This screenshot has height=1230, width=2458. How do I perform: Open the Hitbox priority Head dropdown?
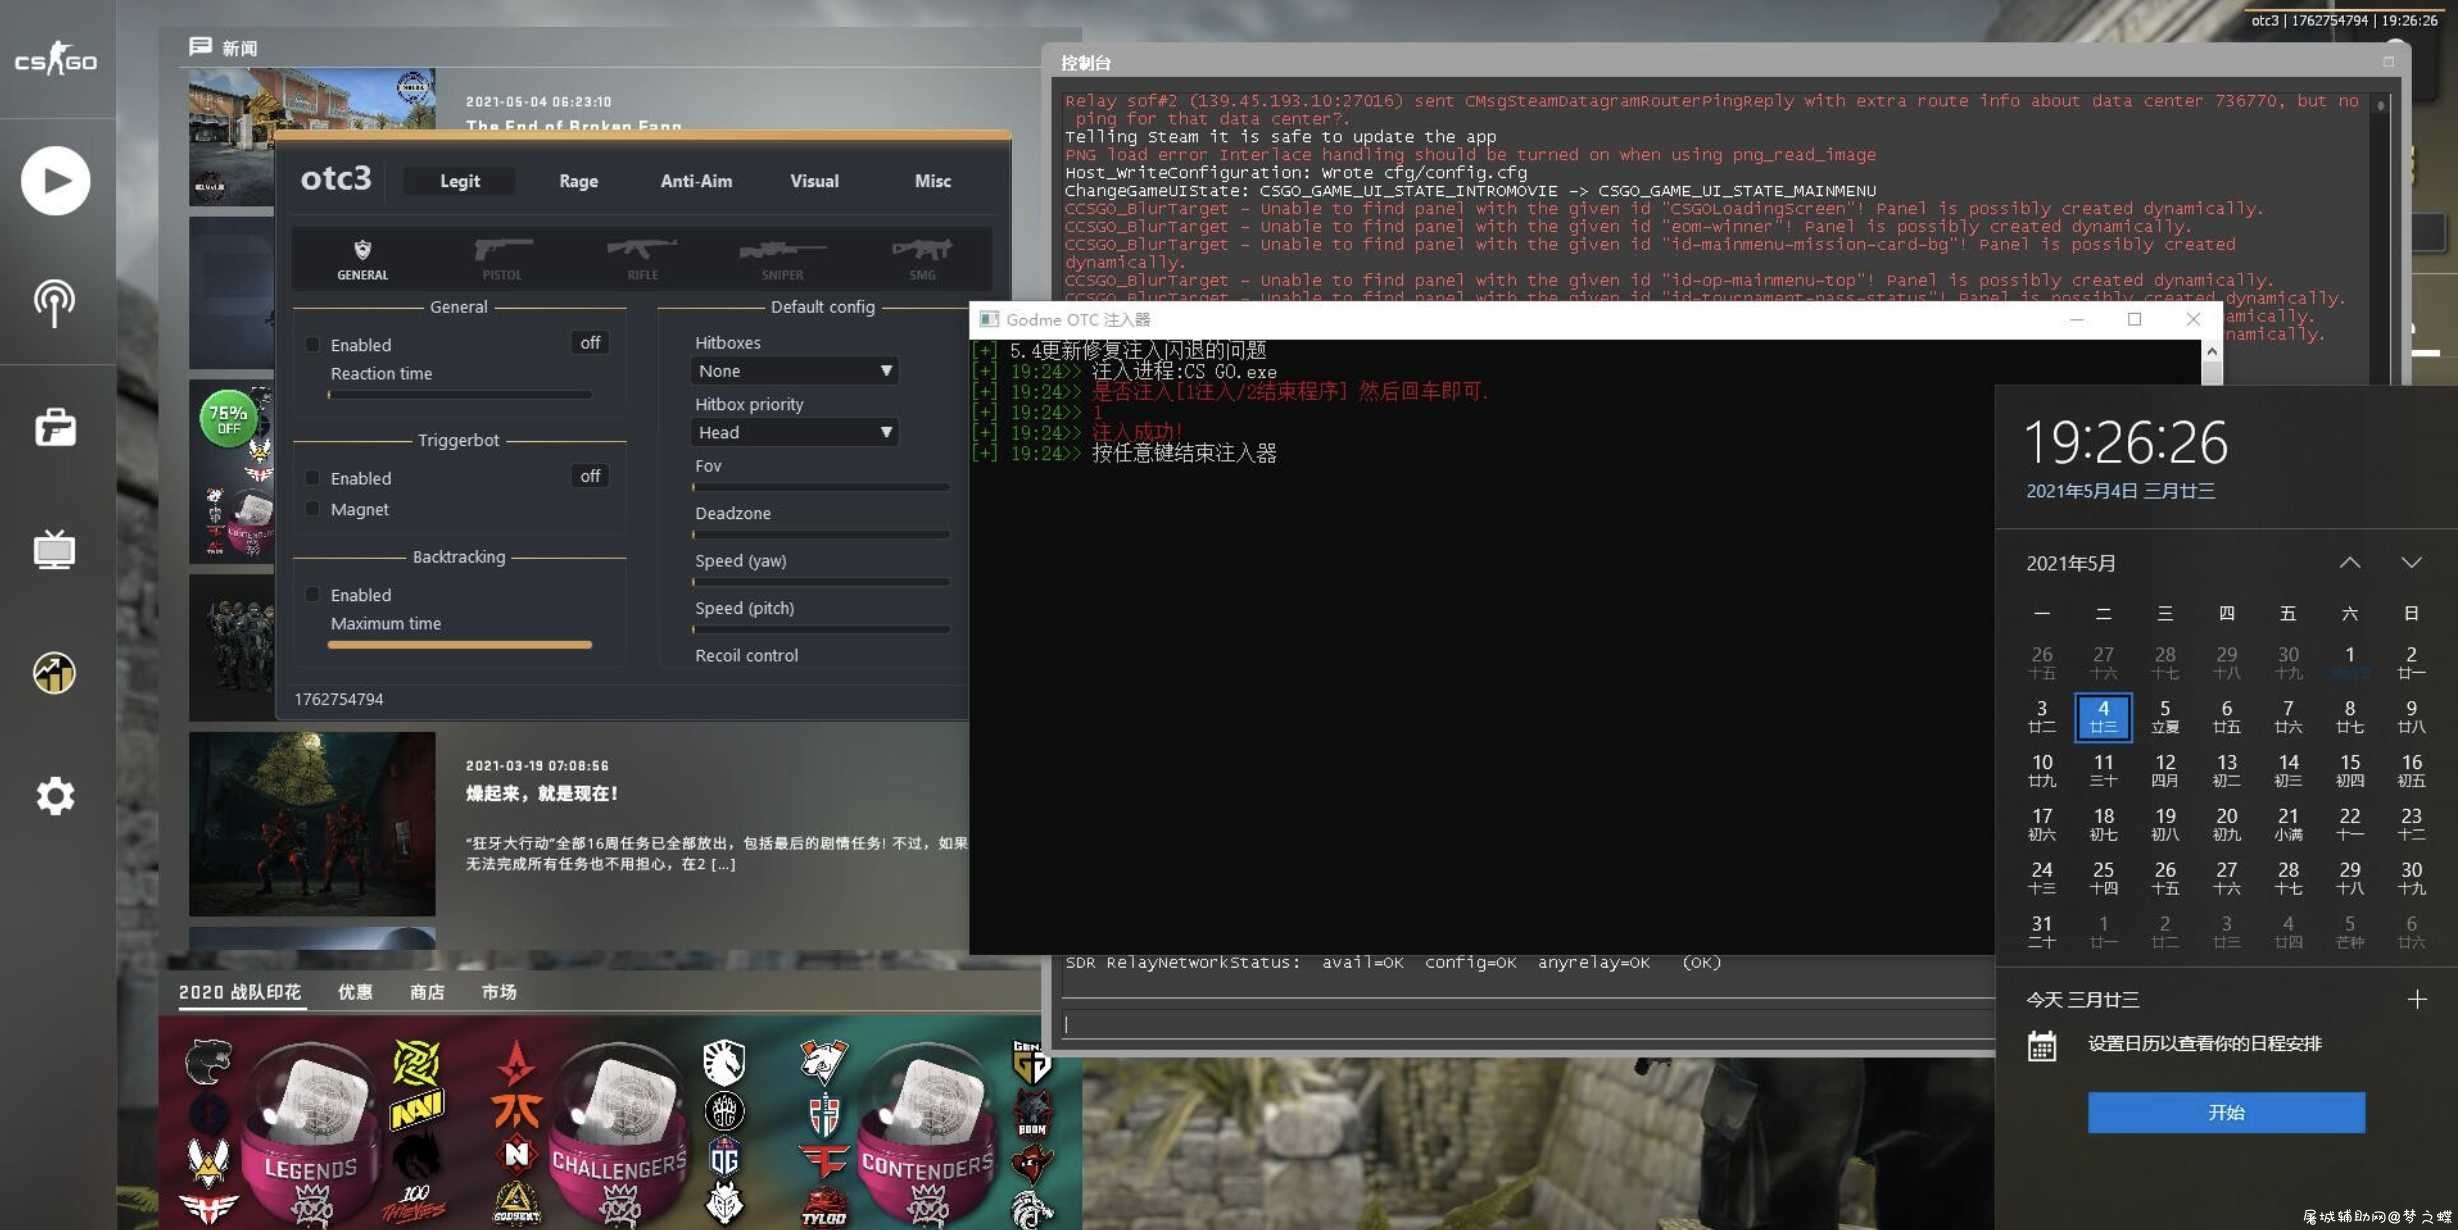tap(794, 433)
